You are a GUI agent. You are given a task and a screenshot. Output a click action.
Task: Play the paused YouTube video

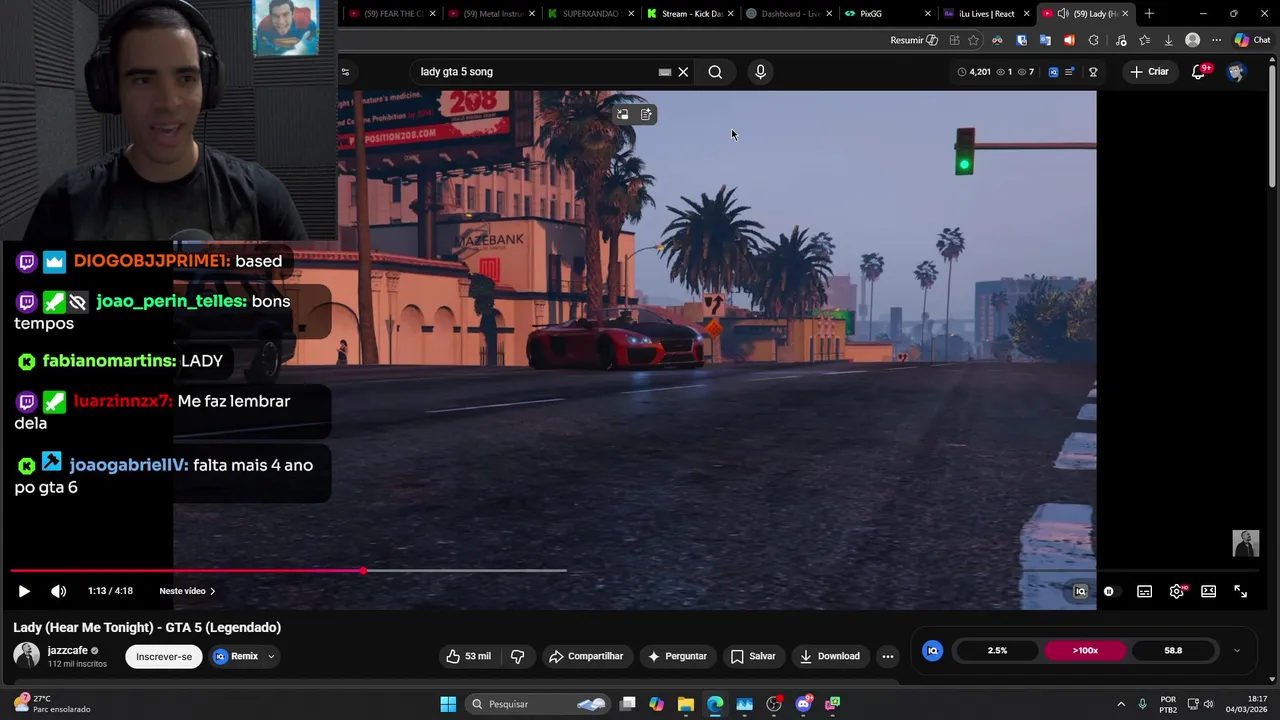click(x=24, y=591)
